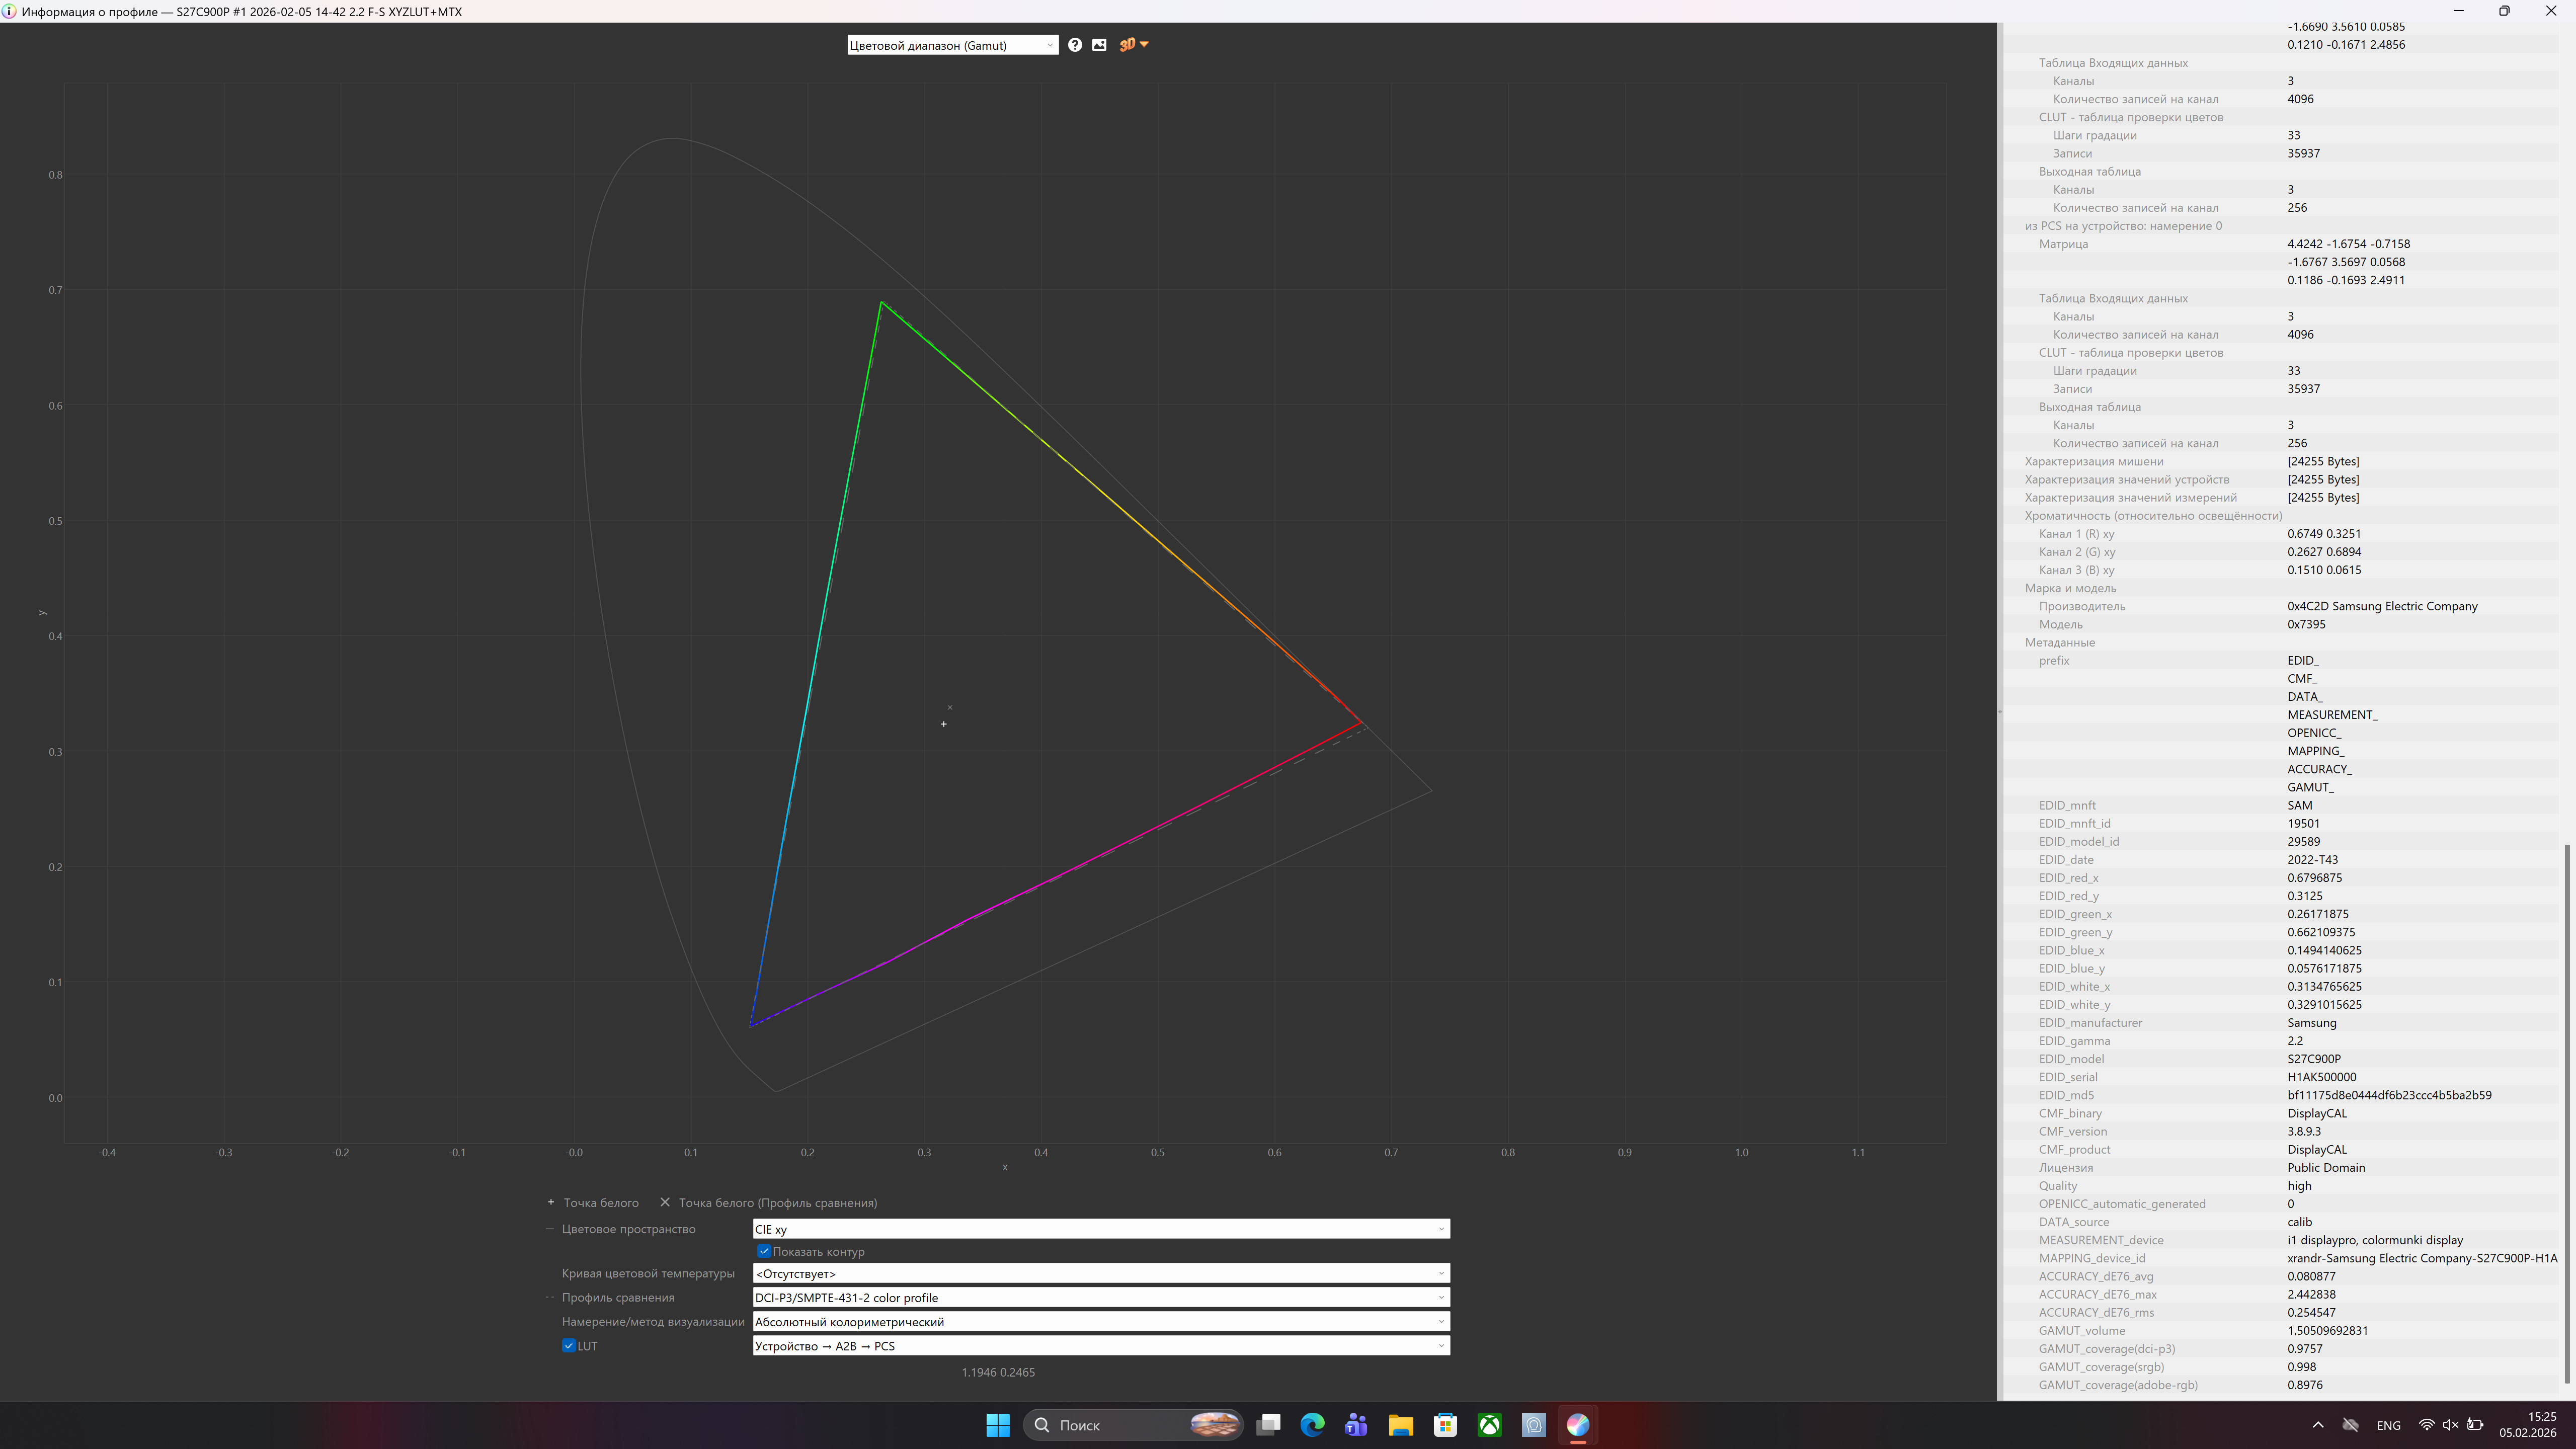Uncheck the Показать контур checkbox
Screen dimensions: 2576x1449
pyautogui.click(x=764, y=1251)
